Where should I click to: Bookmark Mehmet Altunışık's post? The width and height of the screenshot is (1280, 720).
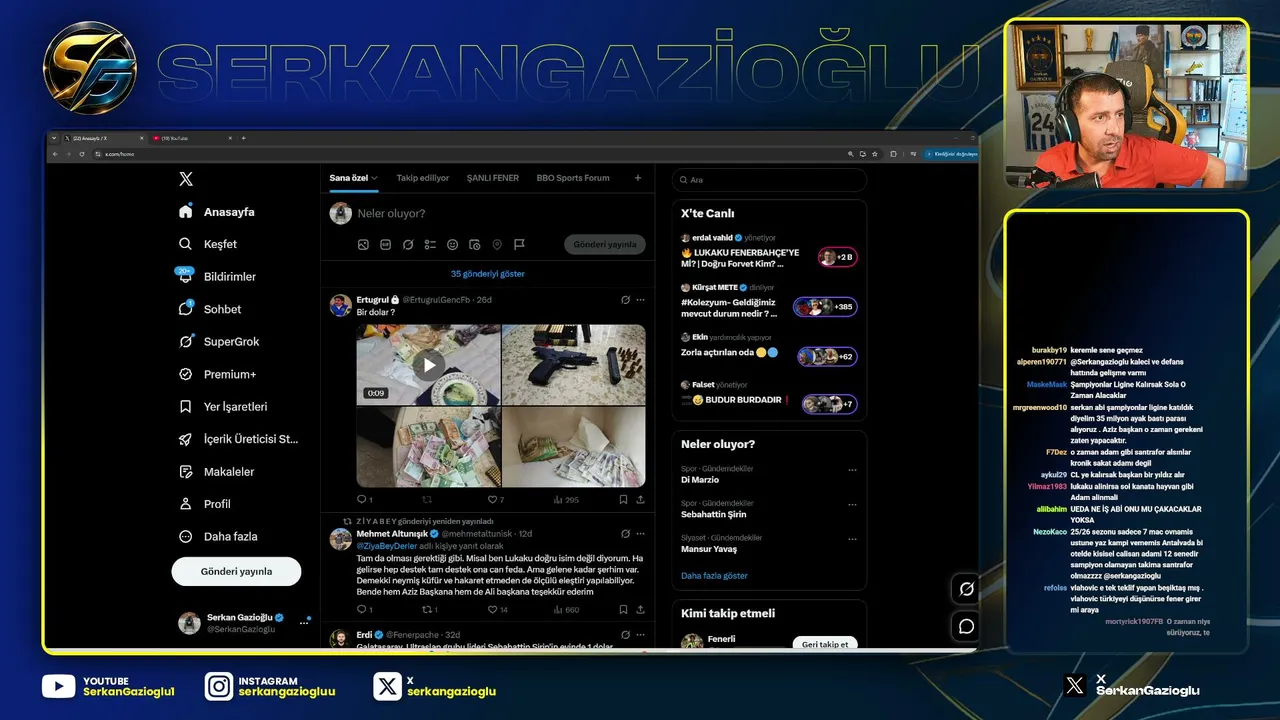[623, 609]
